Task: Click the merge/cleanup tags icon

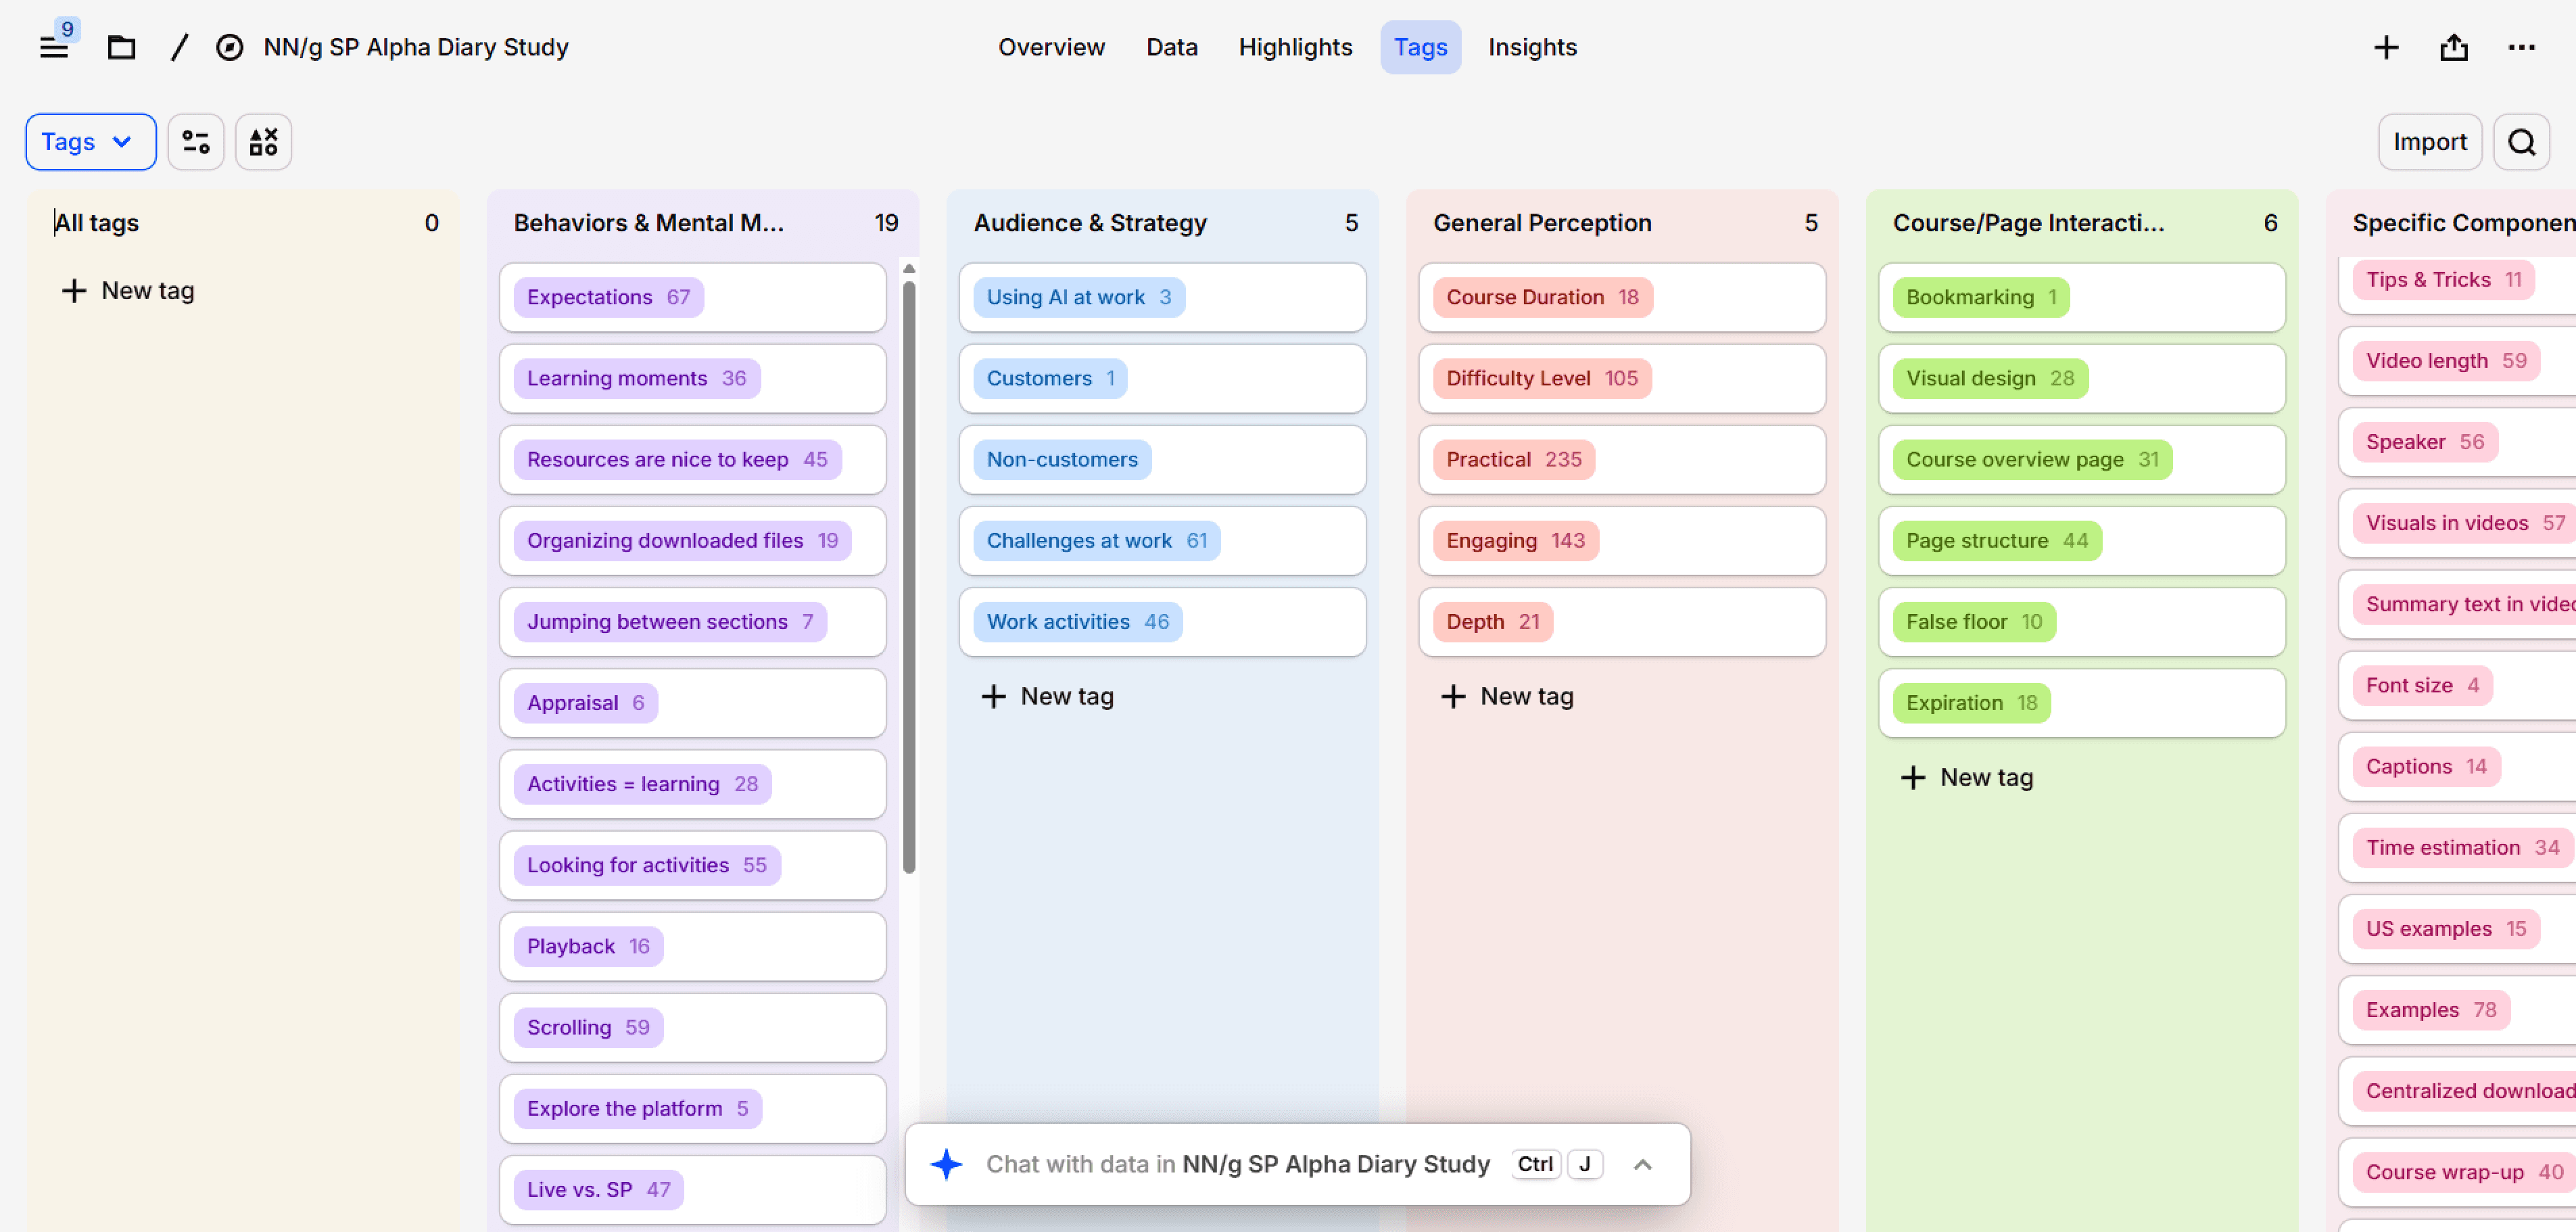Action: click(x=263, y=142)
